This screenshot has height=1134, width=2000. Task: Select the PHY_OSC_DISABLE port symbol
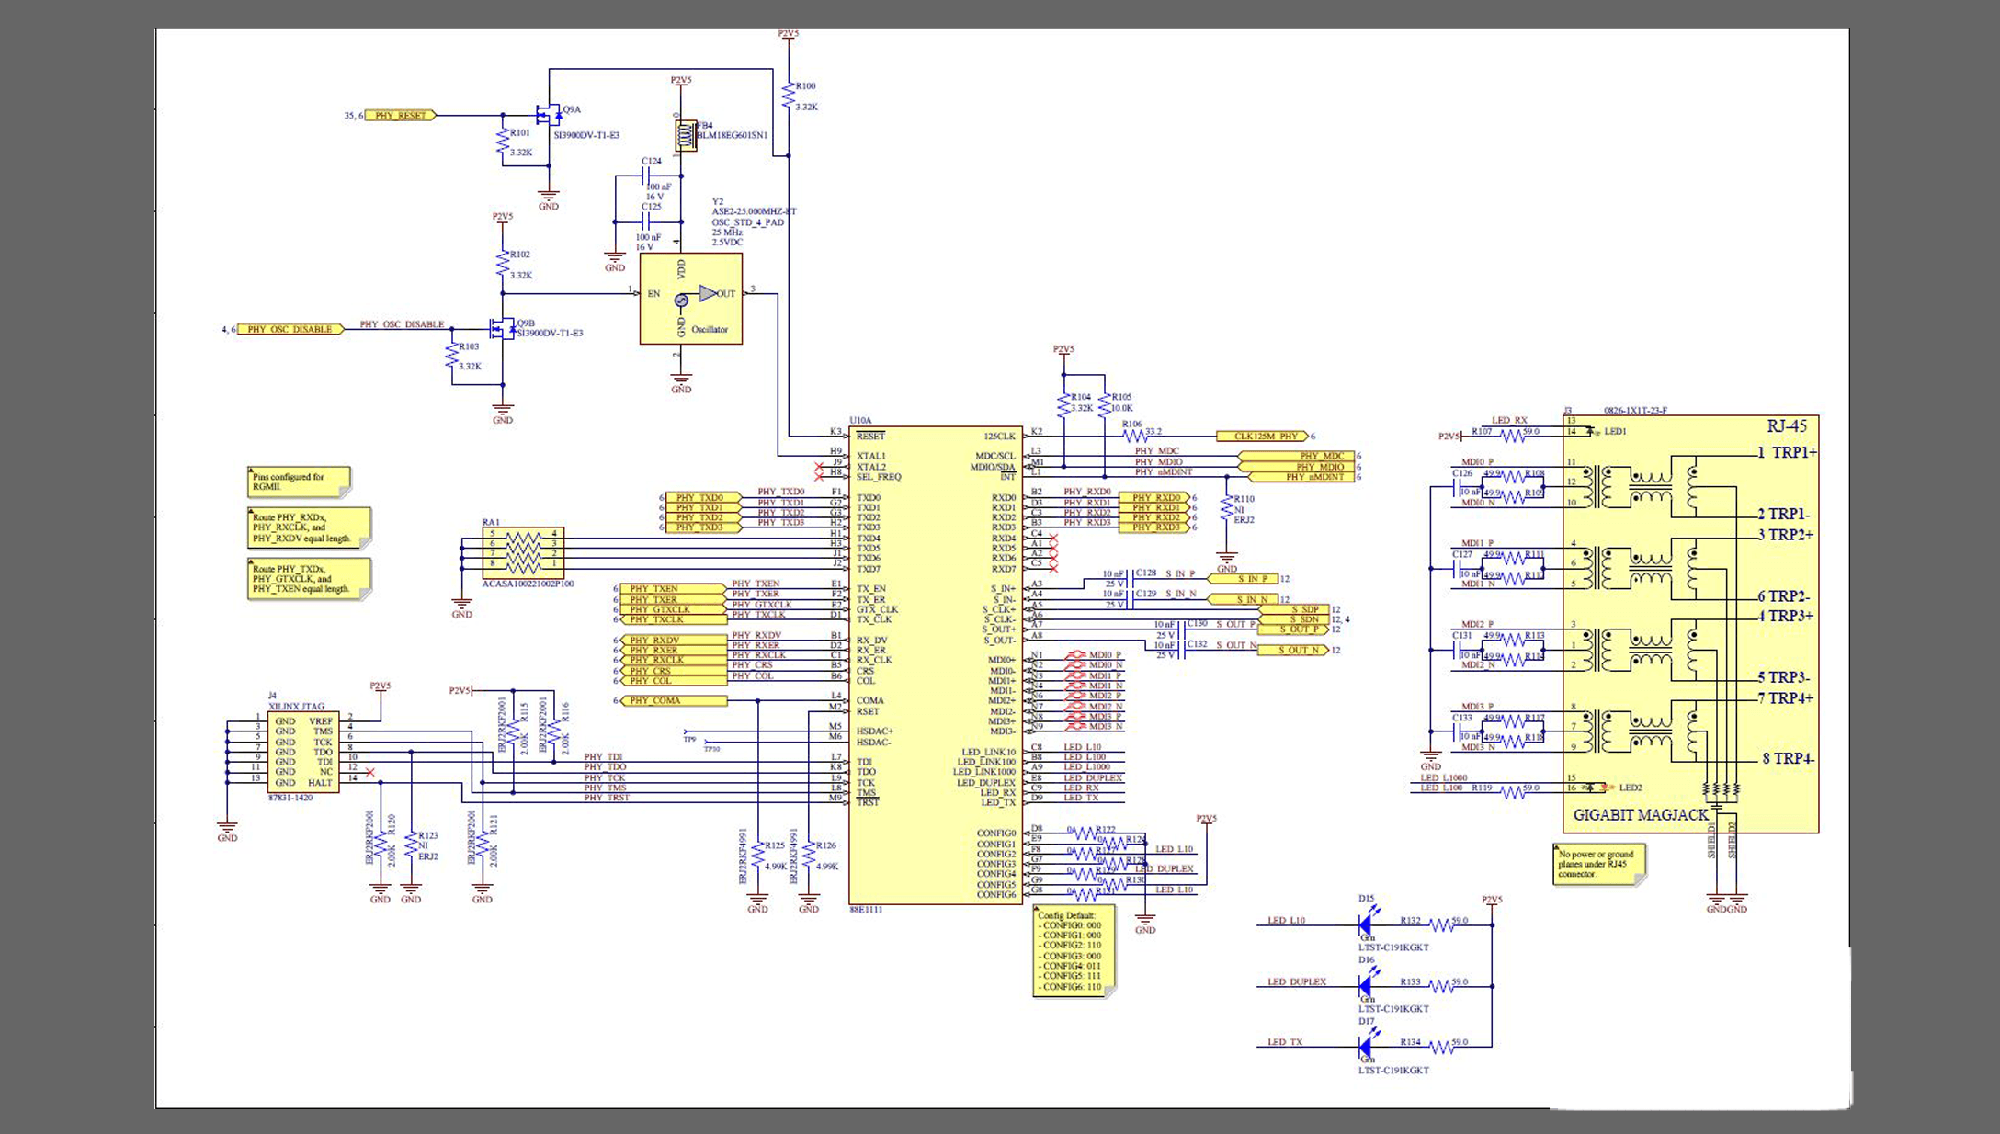(x=290, y=329)
